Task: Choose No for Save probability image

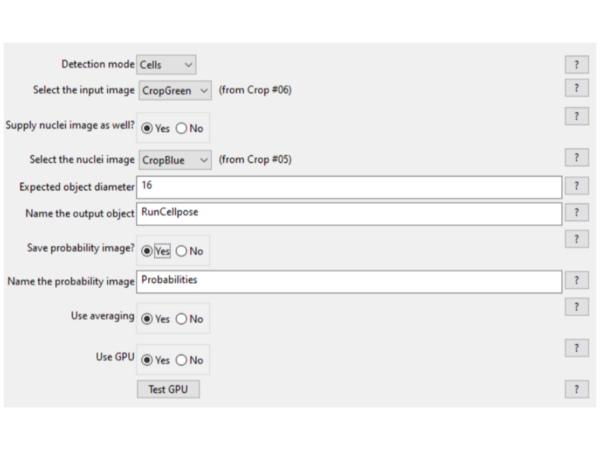Action: tap(182, 251)
